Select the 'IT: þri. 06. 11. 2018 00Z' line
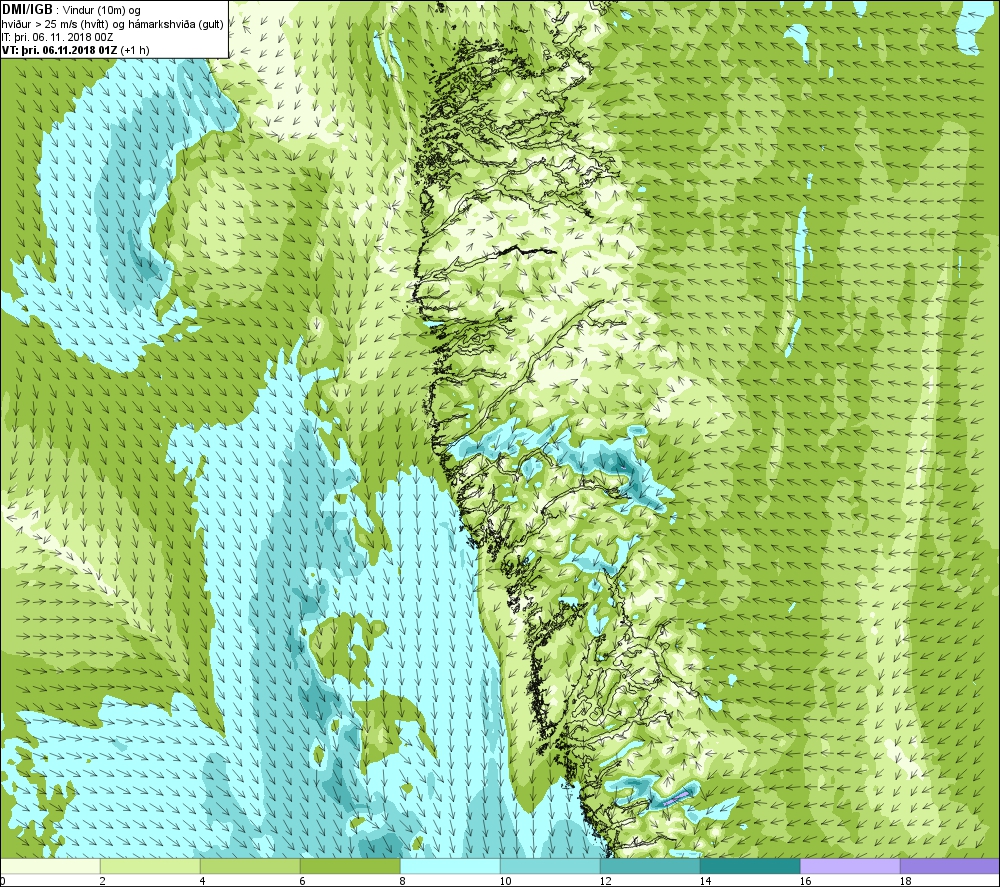 [57, 37]
